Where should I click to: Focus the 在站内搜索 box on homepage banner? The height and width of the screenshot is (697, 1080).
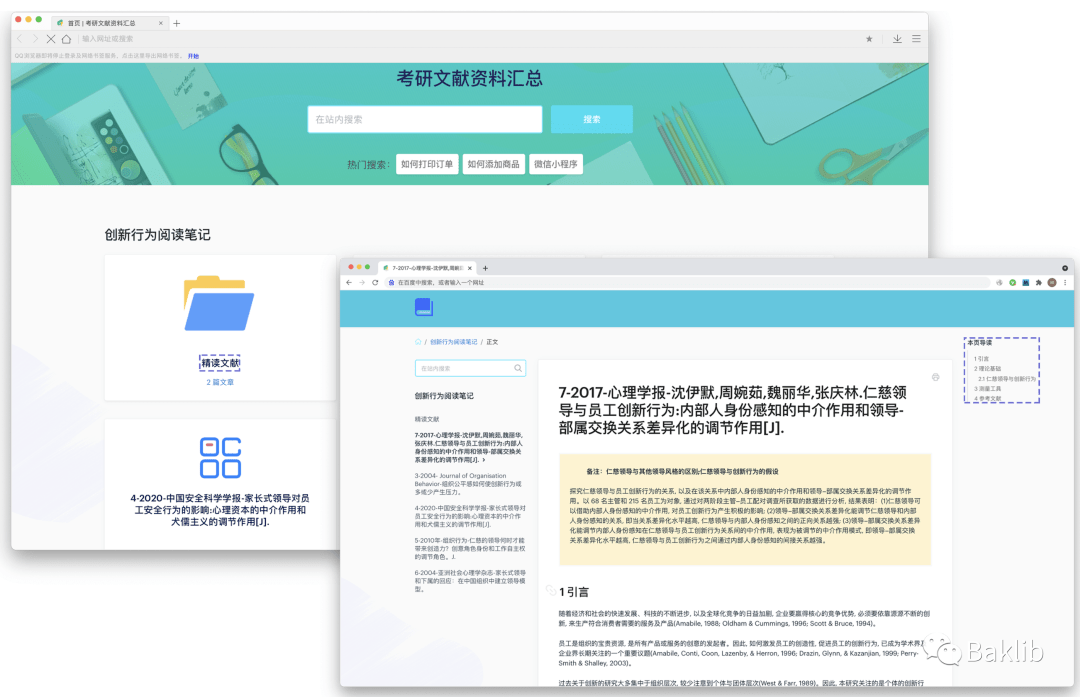click(x=425, y=119)
